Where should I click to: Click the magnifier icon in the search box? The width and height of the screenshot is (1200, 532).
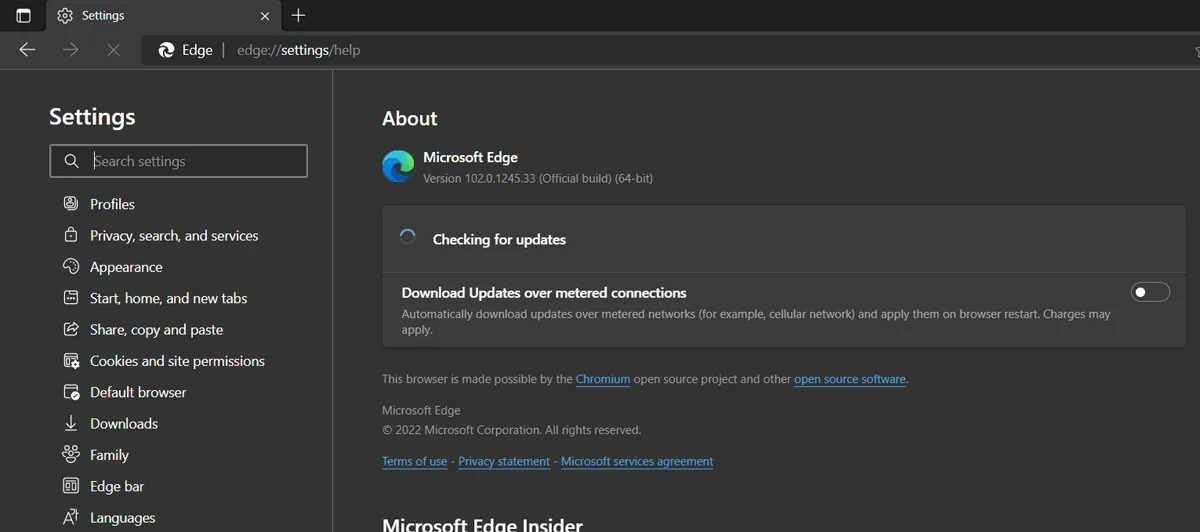pyautogui.click(x=71, y=161)
